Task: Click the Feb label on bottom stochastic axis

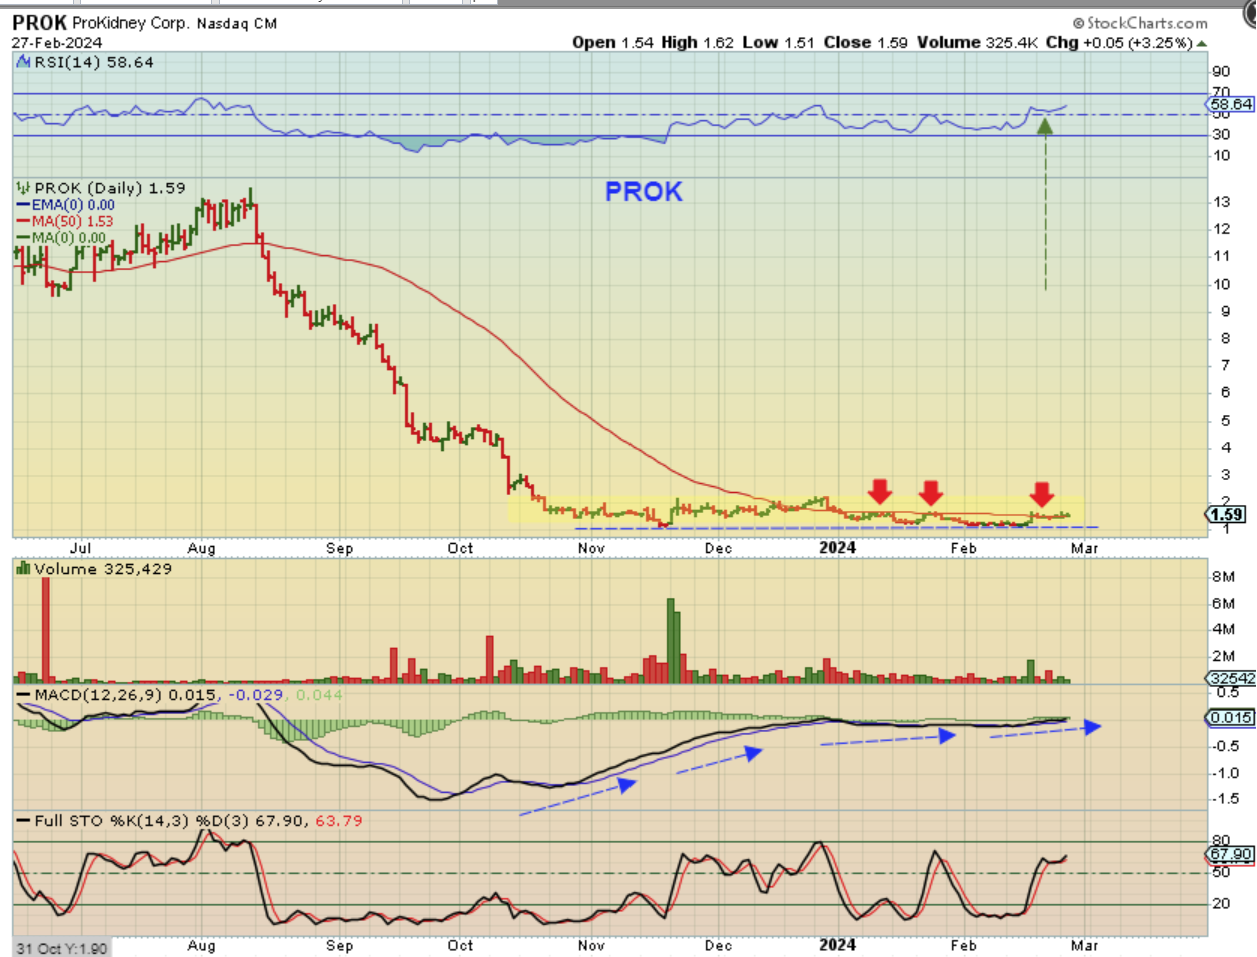Action: (963, 945)
